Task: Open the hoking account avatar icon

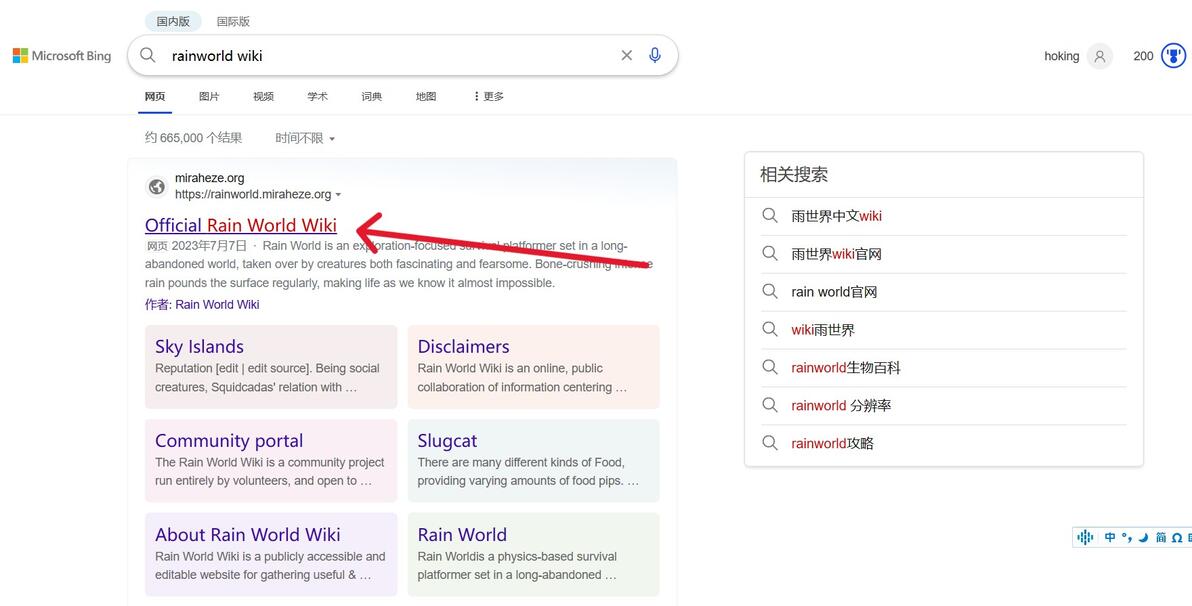Action: (1099, 56)
